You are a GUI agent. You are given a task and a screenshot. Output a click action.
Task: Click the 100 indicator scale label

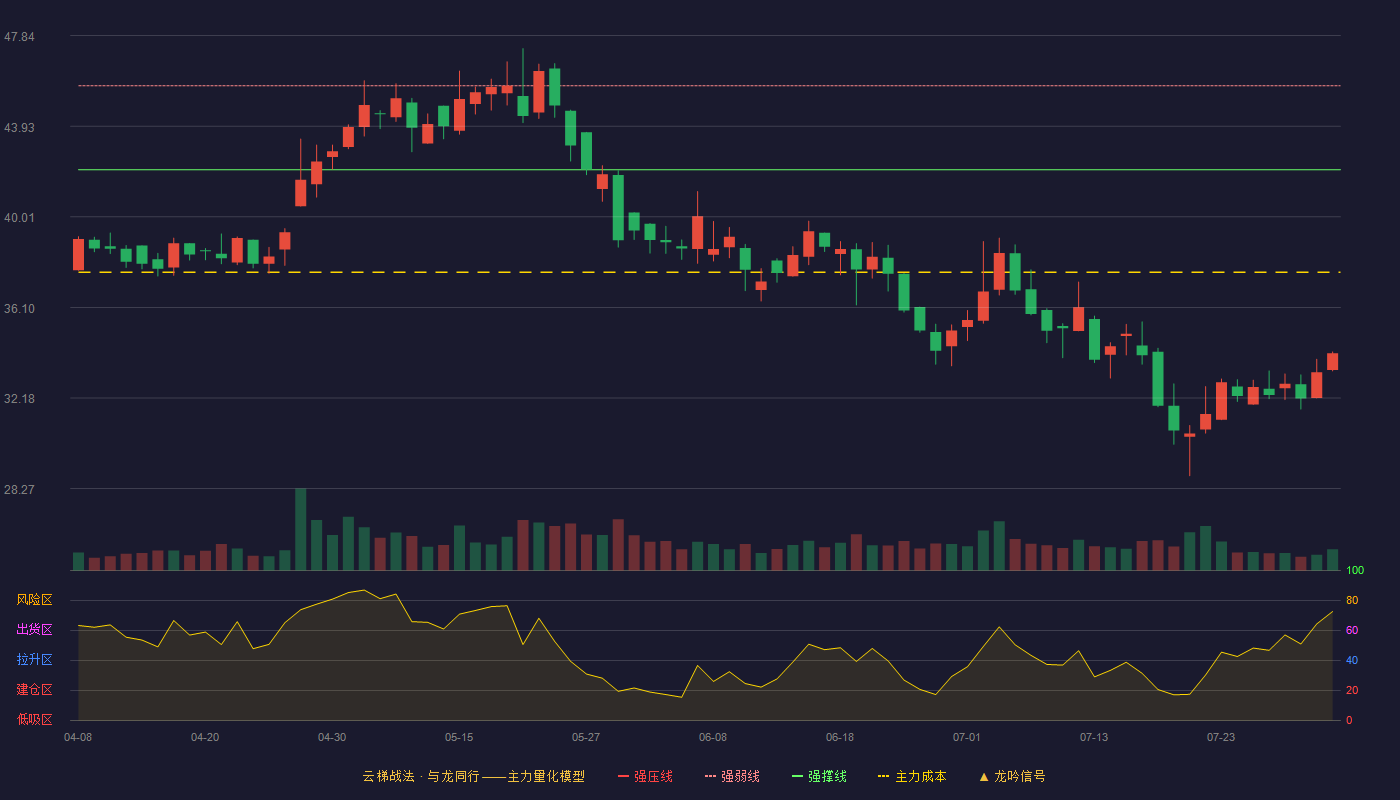(1355, 570)
